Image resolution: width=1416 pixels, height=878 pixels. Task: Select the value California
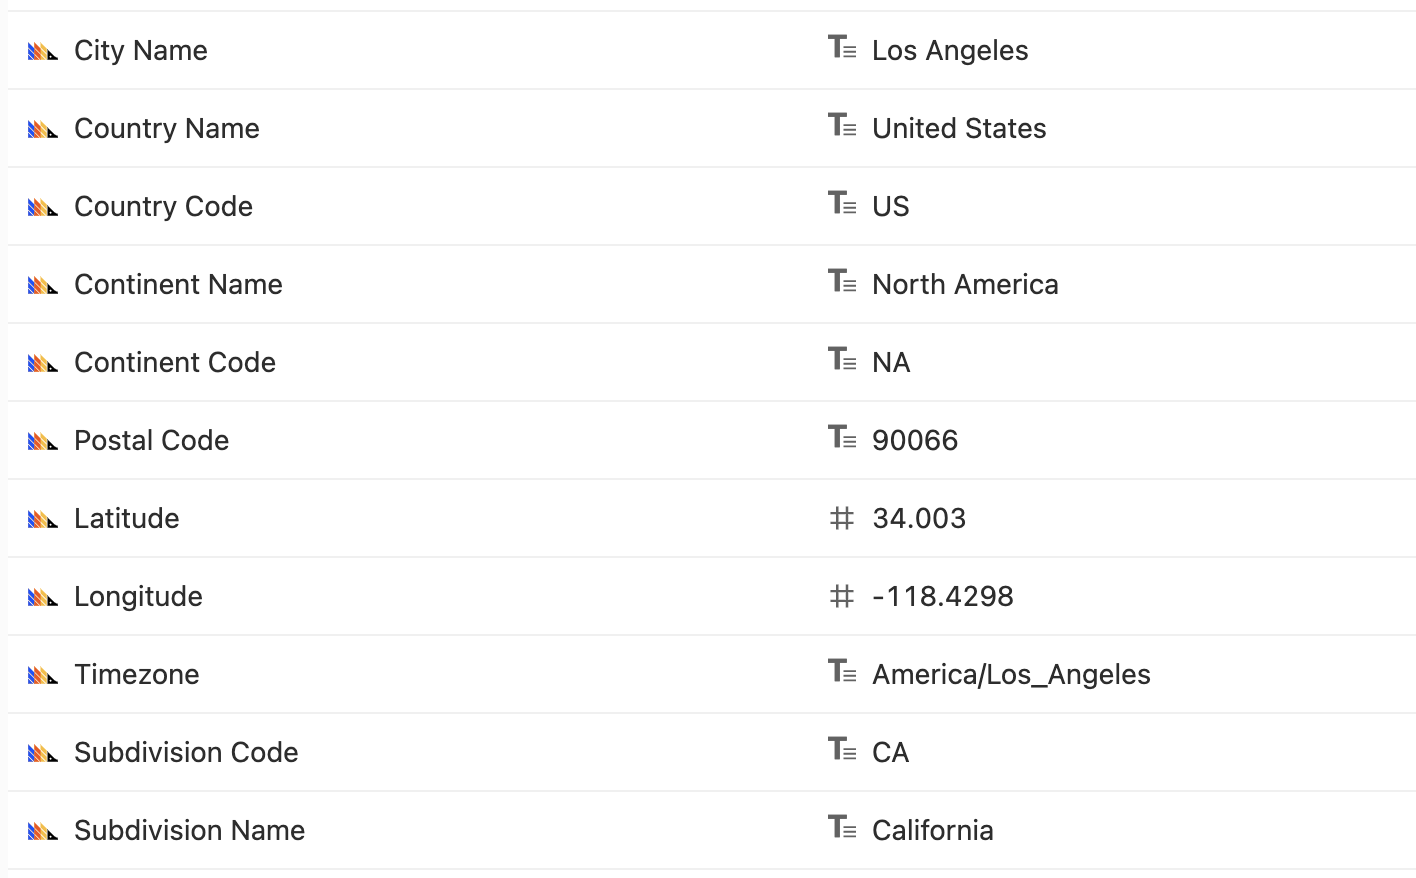tap(933, 830)
